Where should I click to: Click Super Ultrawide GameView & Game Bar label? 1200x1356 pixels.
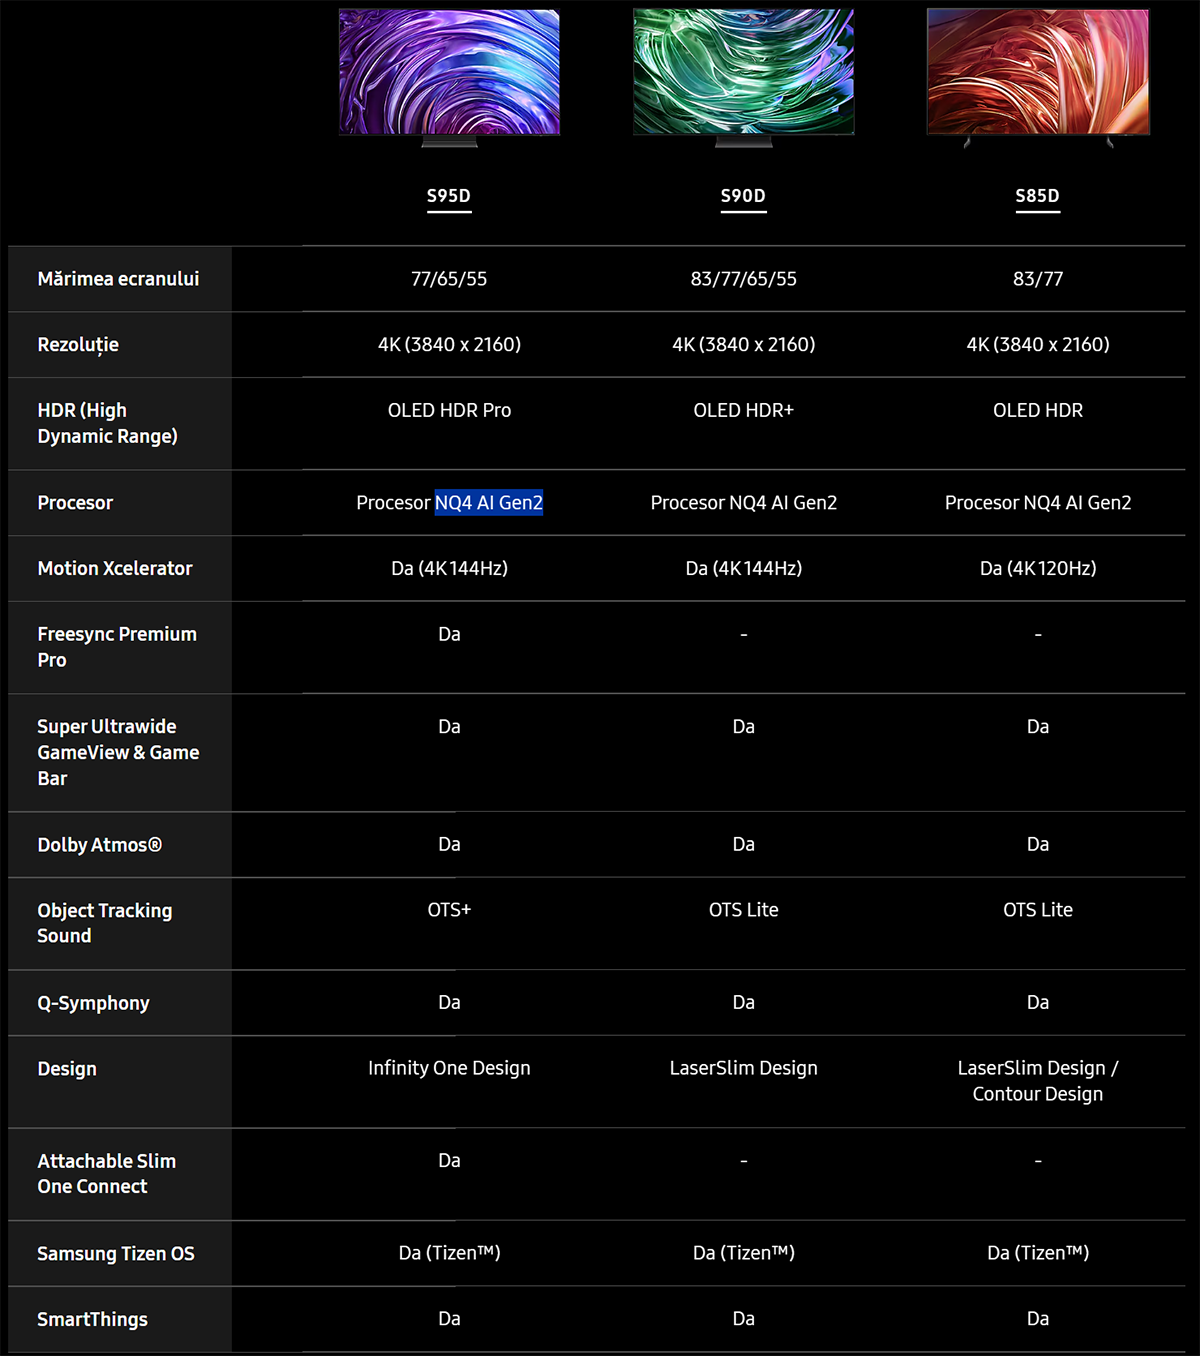[118, 752]
